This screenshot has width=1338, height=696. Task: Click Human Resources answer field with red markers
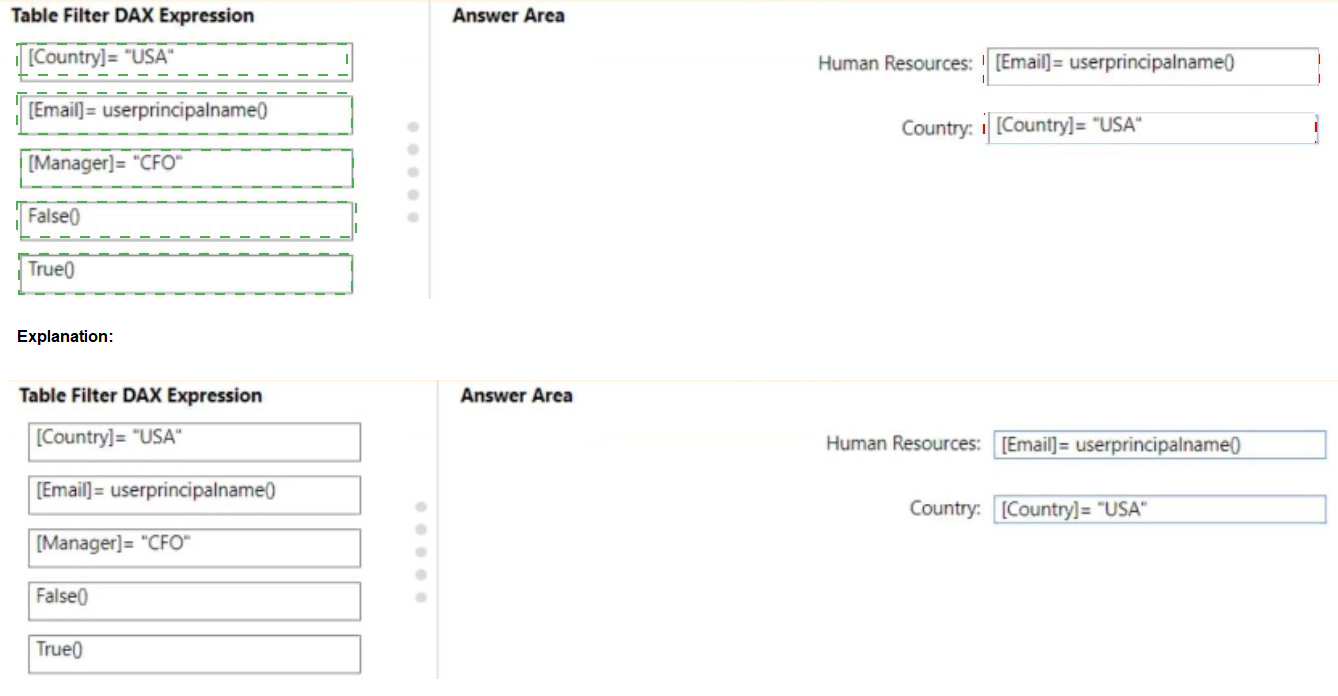click(x=1152, y=65)
